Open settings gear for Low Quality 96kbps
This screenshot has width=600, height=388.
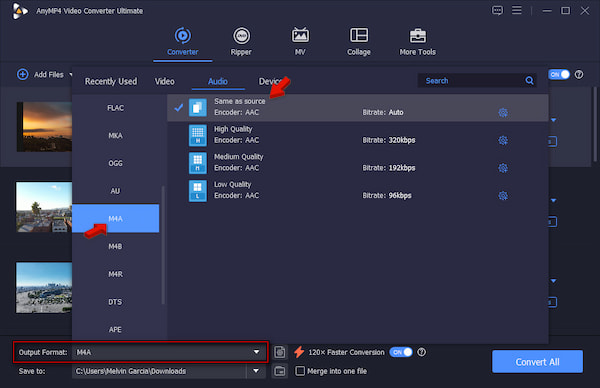(503, 196)
